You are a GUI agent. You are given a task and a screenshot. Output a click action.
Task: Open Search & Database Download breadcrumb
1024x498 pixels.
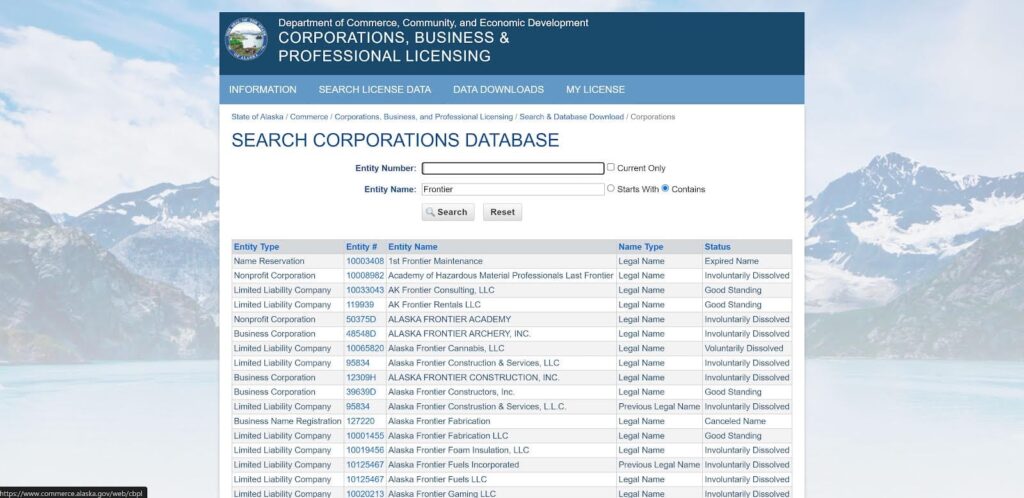pos(571,117)
